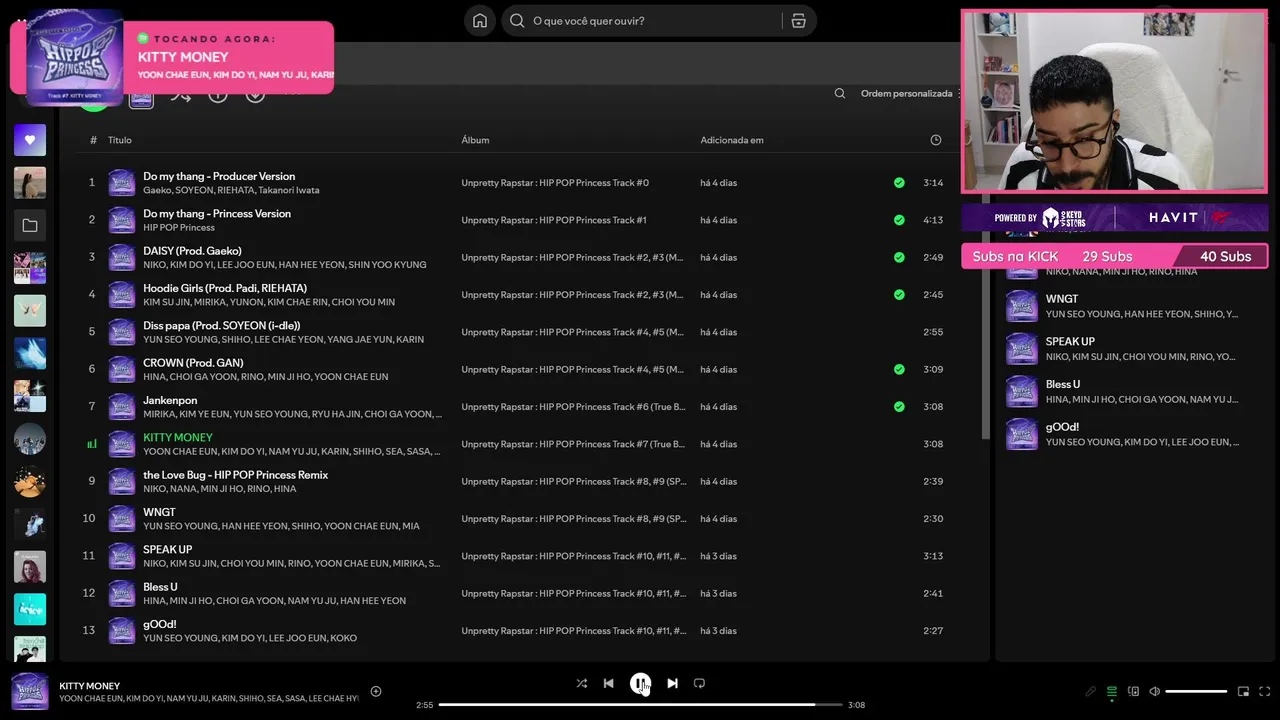Open the mini player icon
The height and width of the screenshot is (720, 1280).
1244,691
